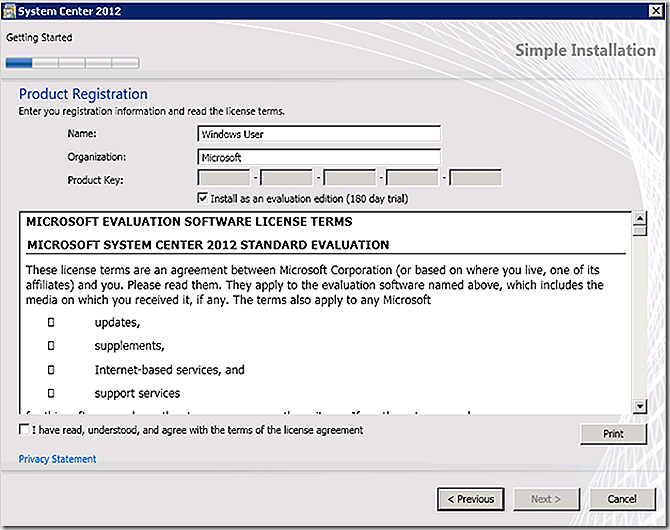Click license scrollbar down arrow
The image size is (670, 530).
640,406
